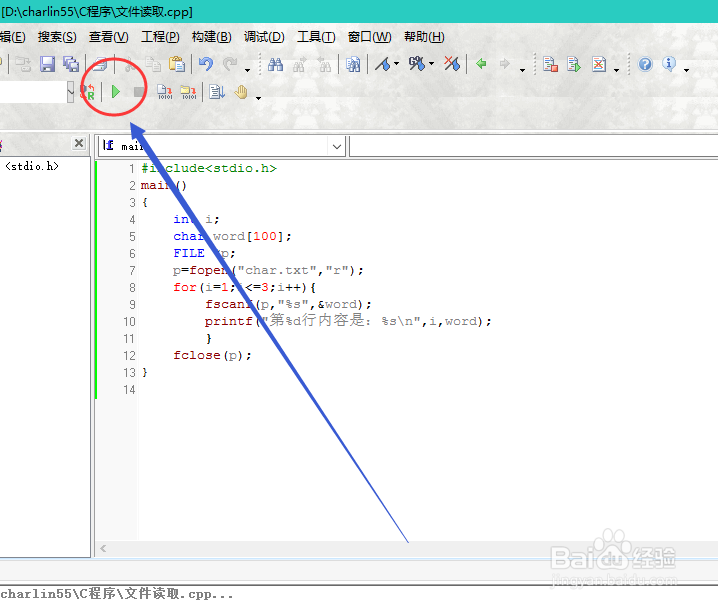Open the 构建(B) menu

pyautogui.click(x=212, y=37)
